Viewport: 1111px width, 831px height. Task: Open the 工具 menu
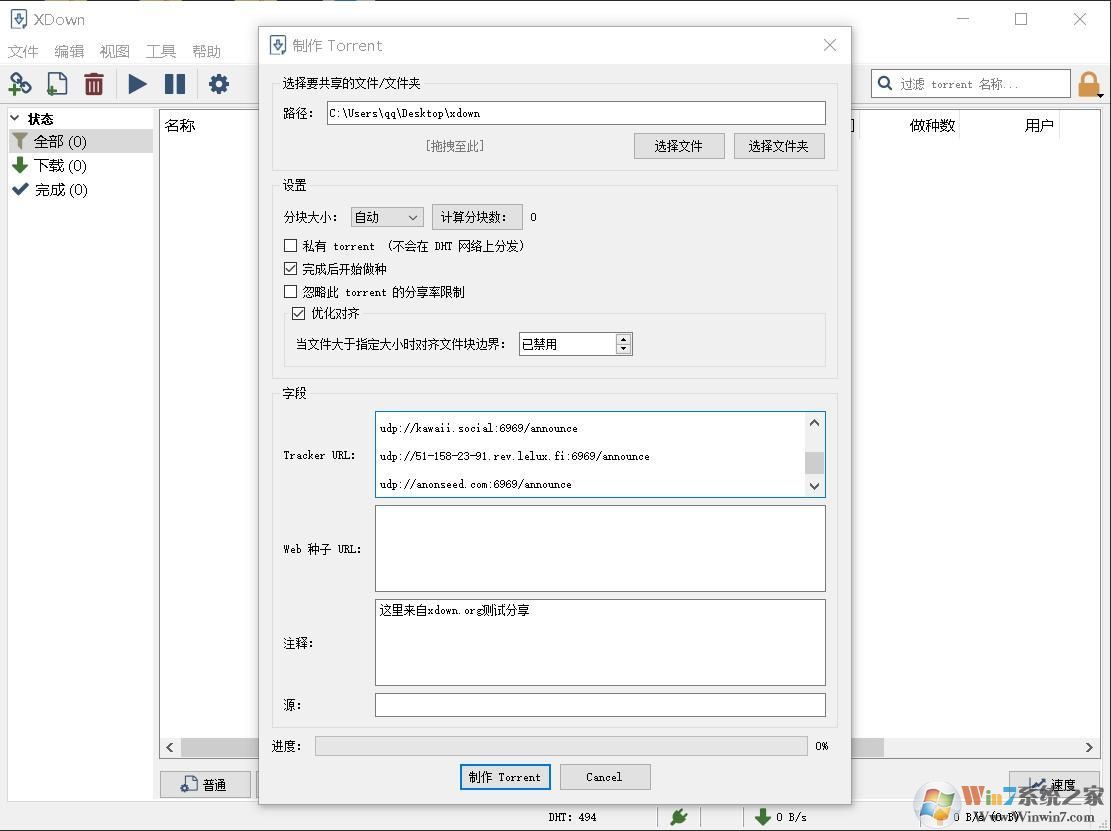[x=160, y=51]
